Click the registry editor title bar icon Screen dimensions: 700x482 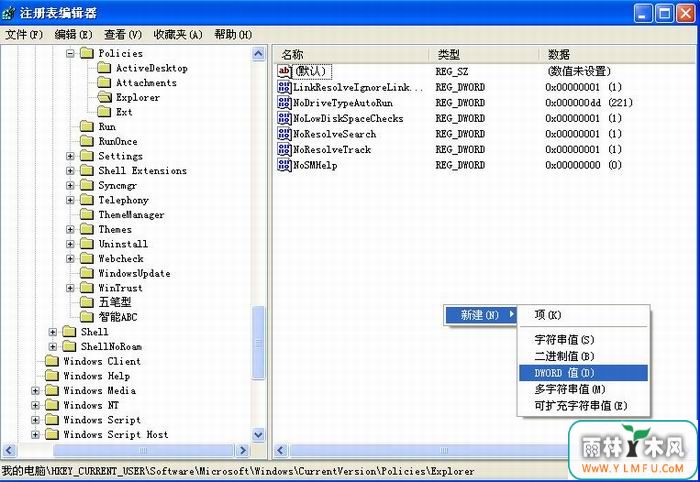click(x=8, y=13)
